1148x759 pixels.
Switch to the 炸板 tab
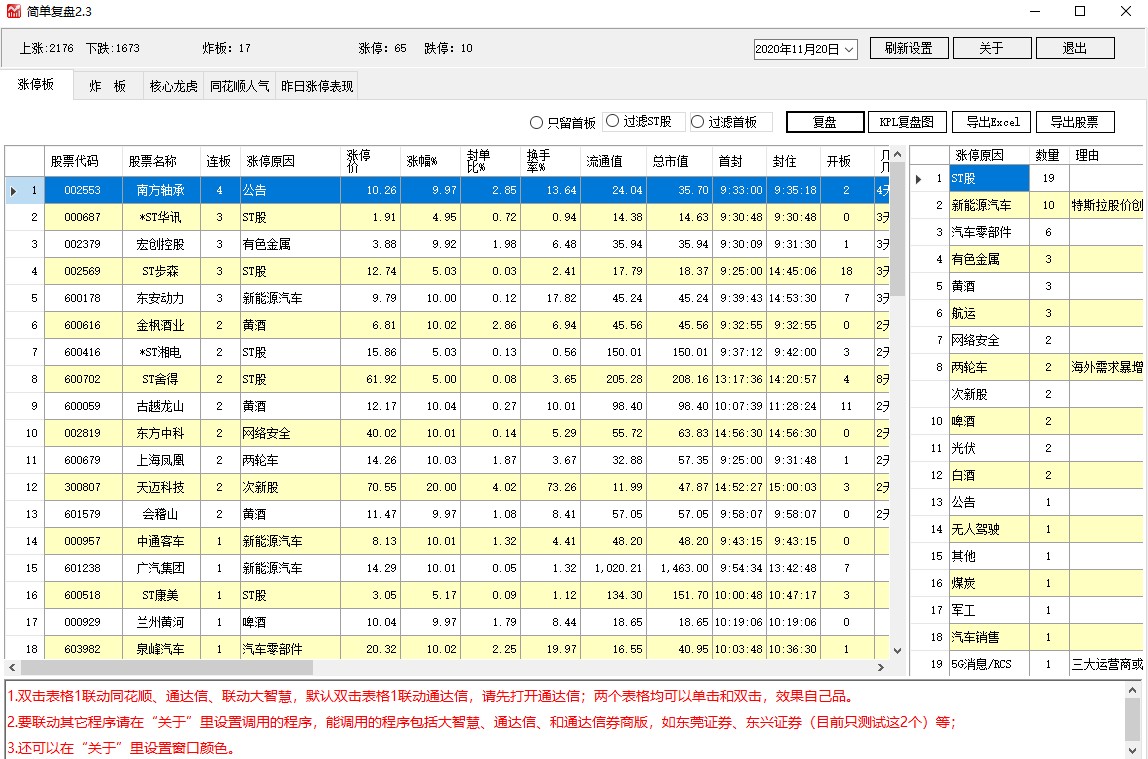108,87
